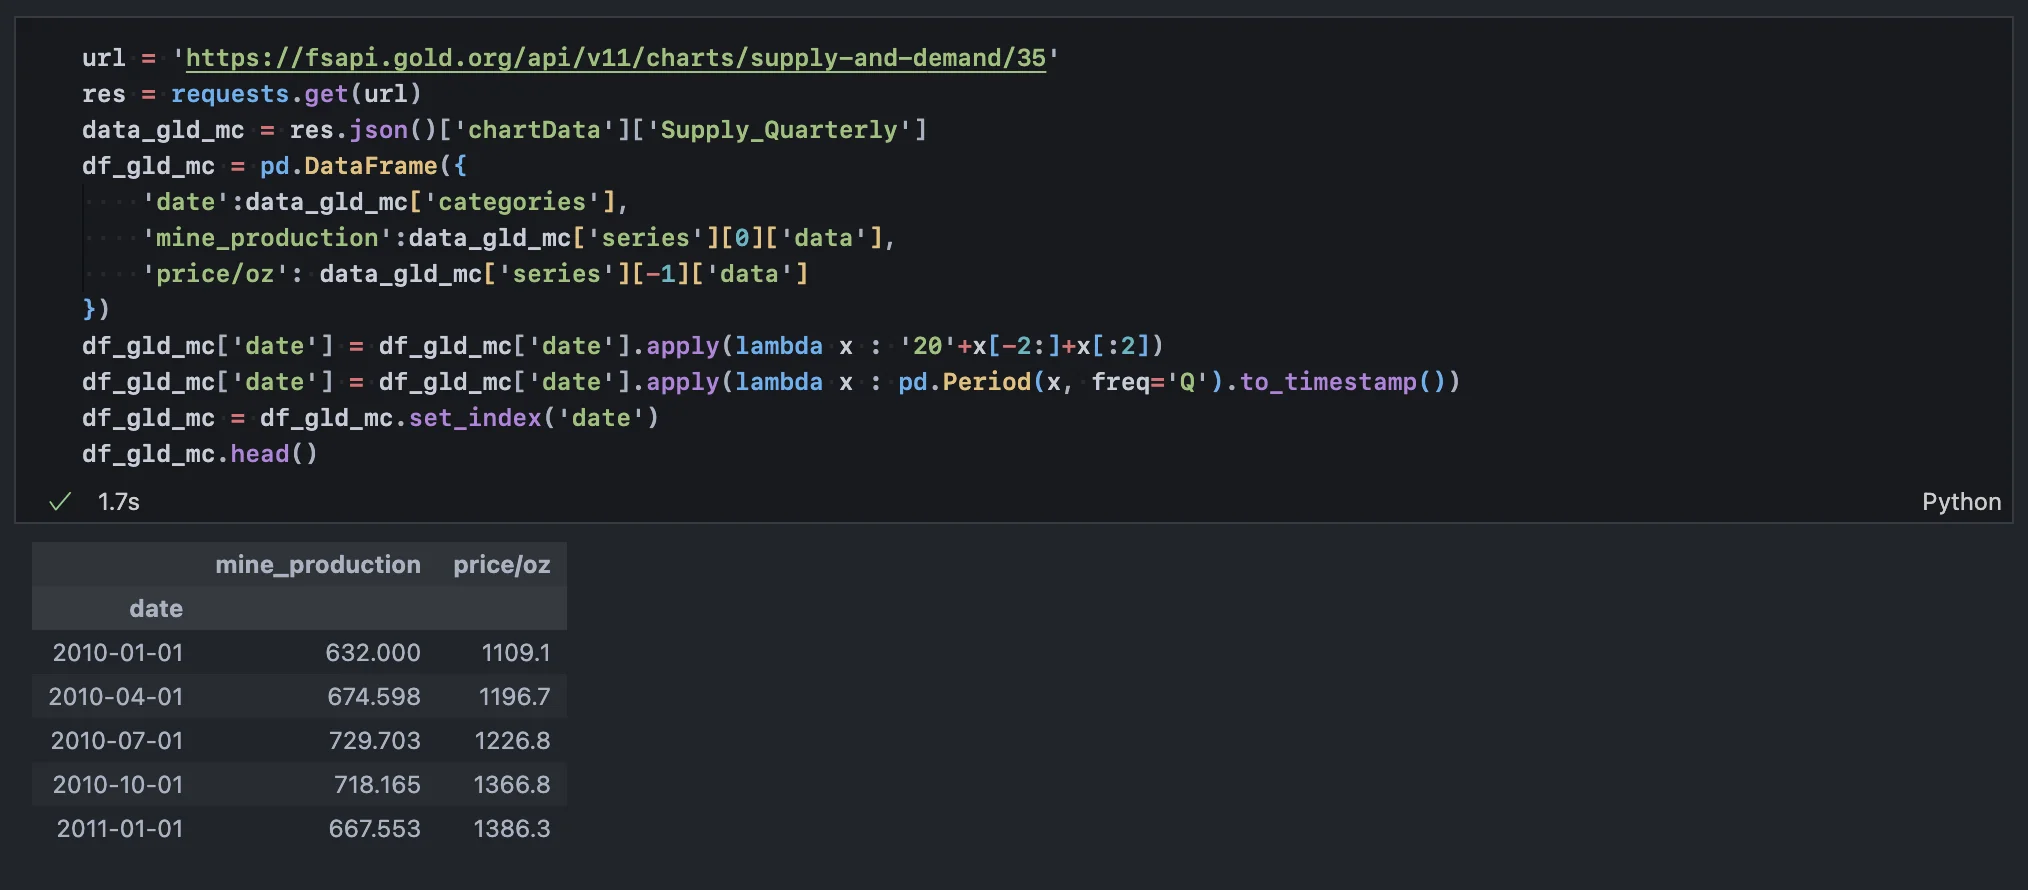This screenshot has width=2028, height=890.
Task: Open the fsapi.gold.org URL link
Action: coord(615,58)
